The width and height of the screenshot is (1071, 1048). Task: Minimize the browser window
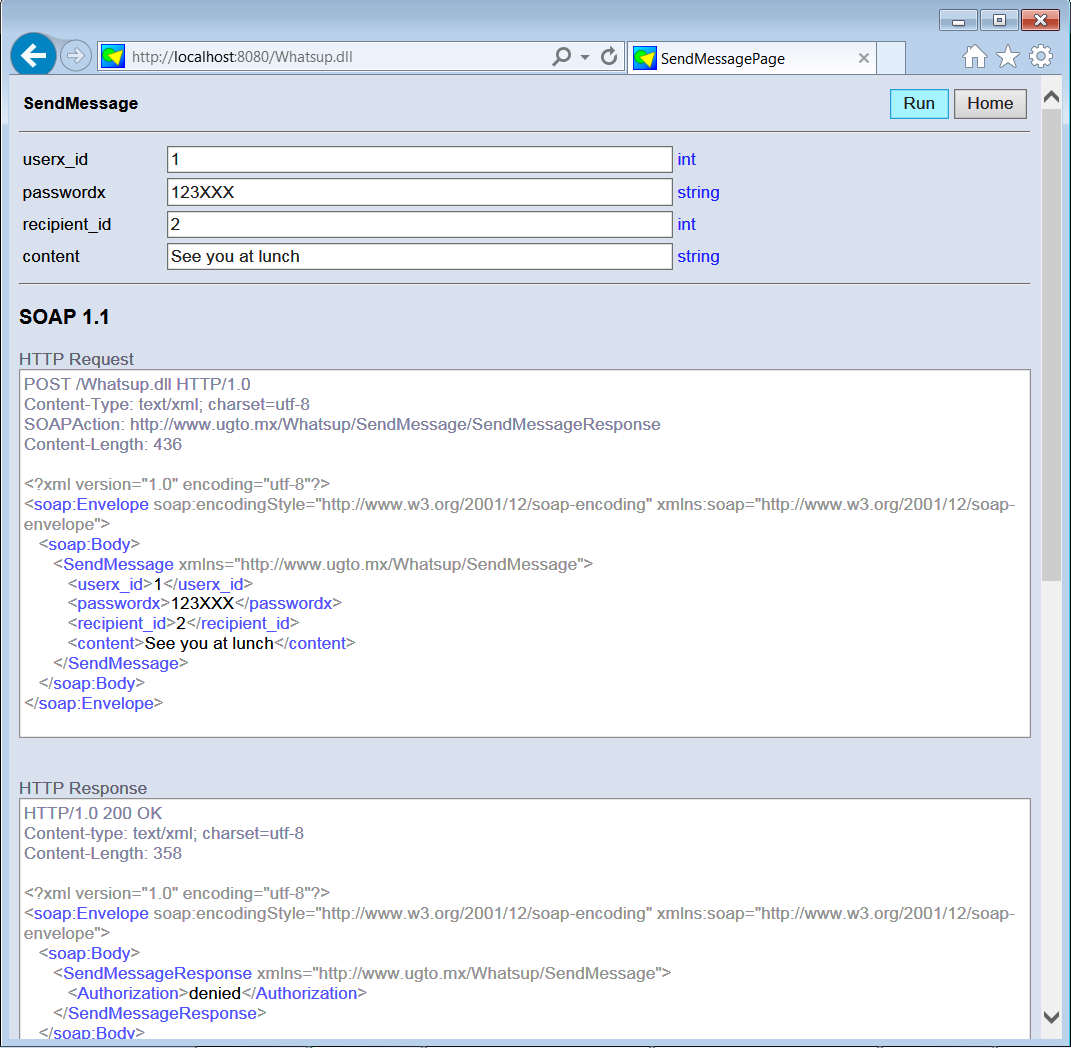pos(958,20)
